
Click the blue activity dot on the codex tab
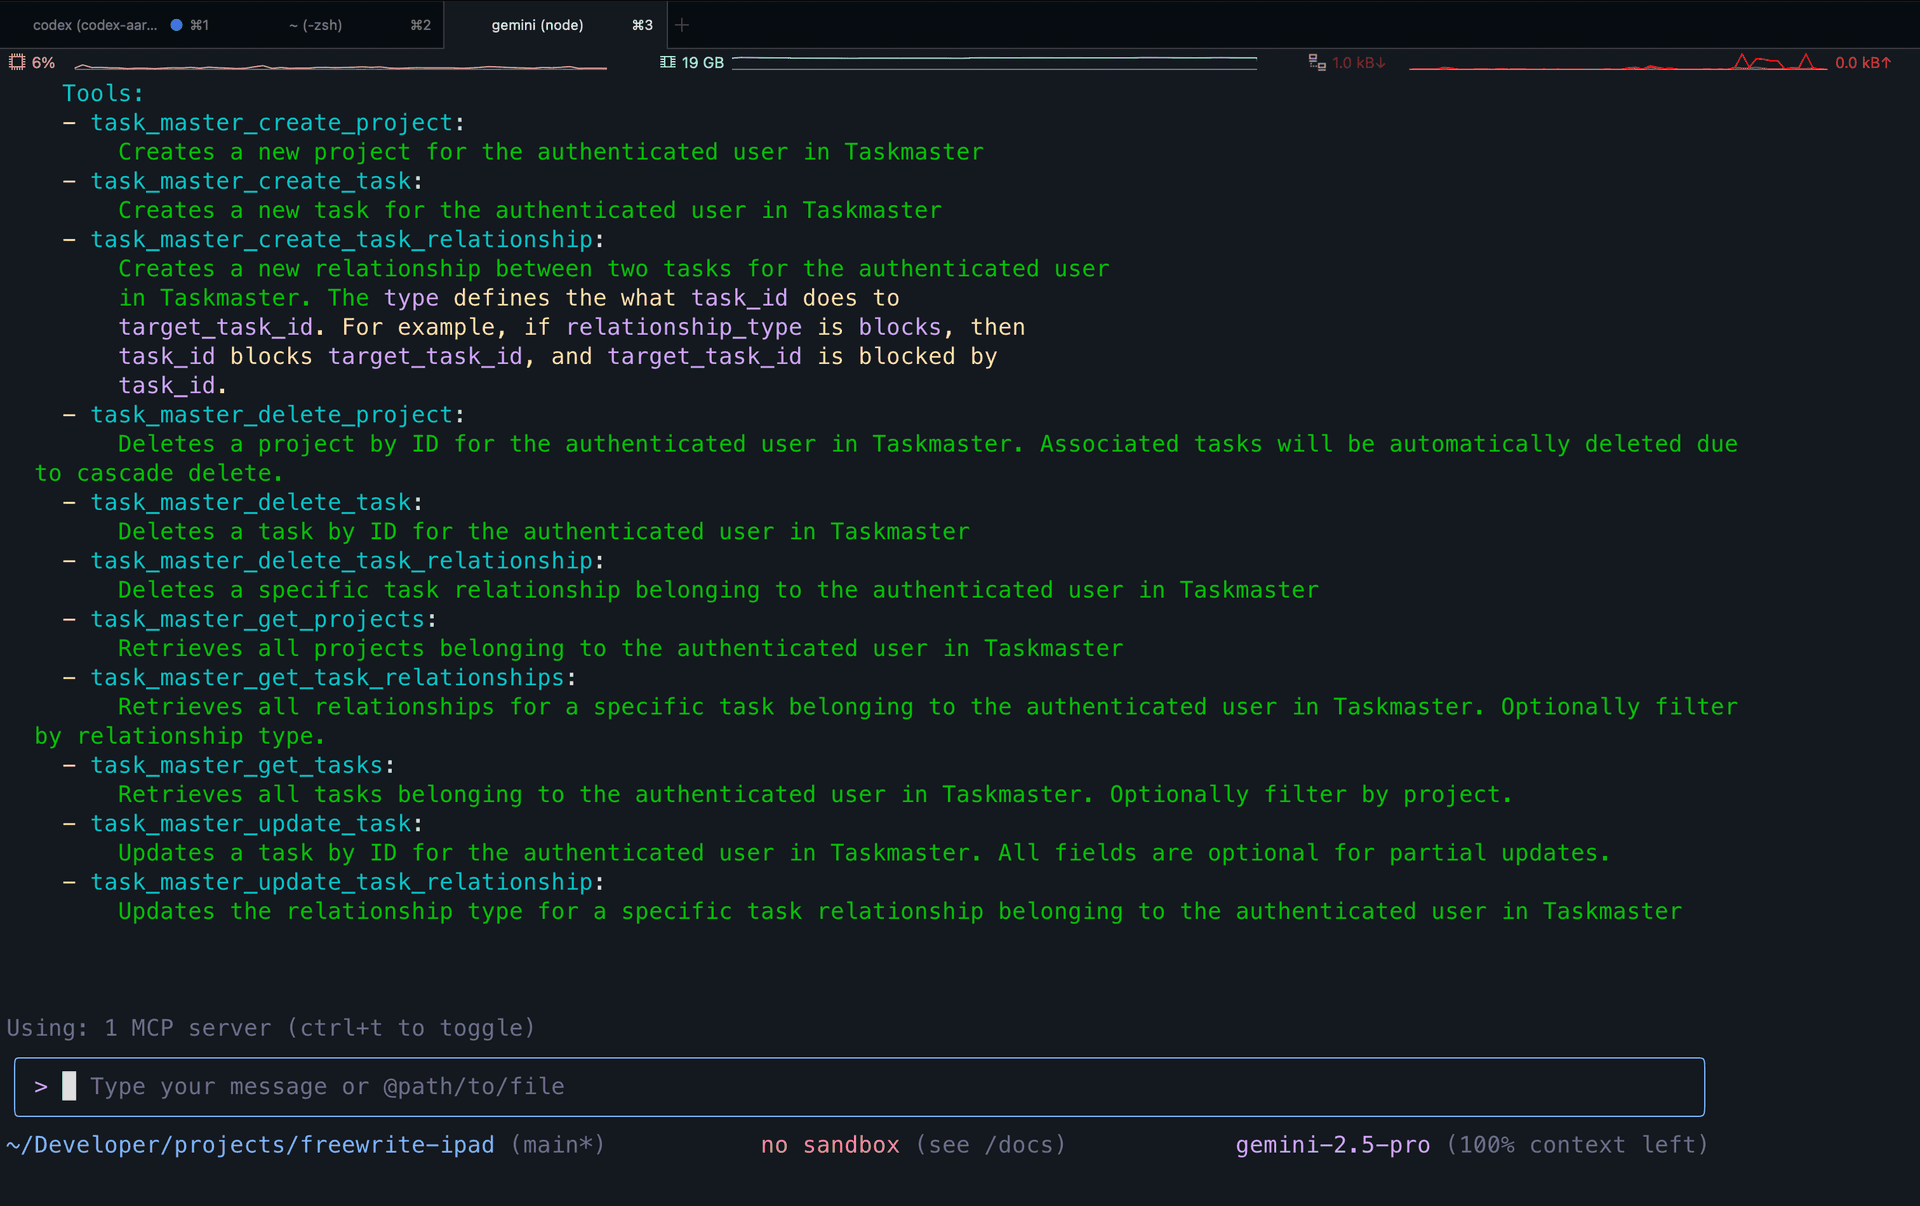tap(176, 24)
